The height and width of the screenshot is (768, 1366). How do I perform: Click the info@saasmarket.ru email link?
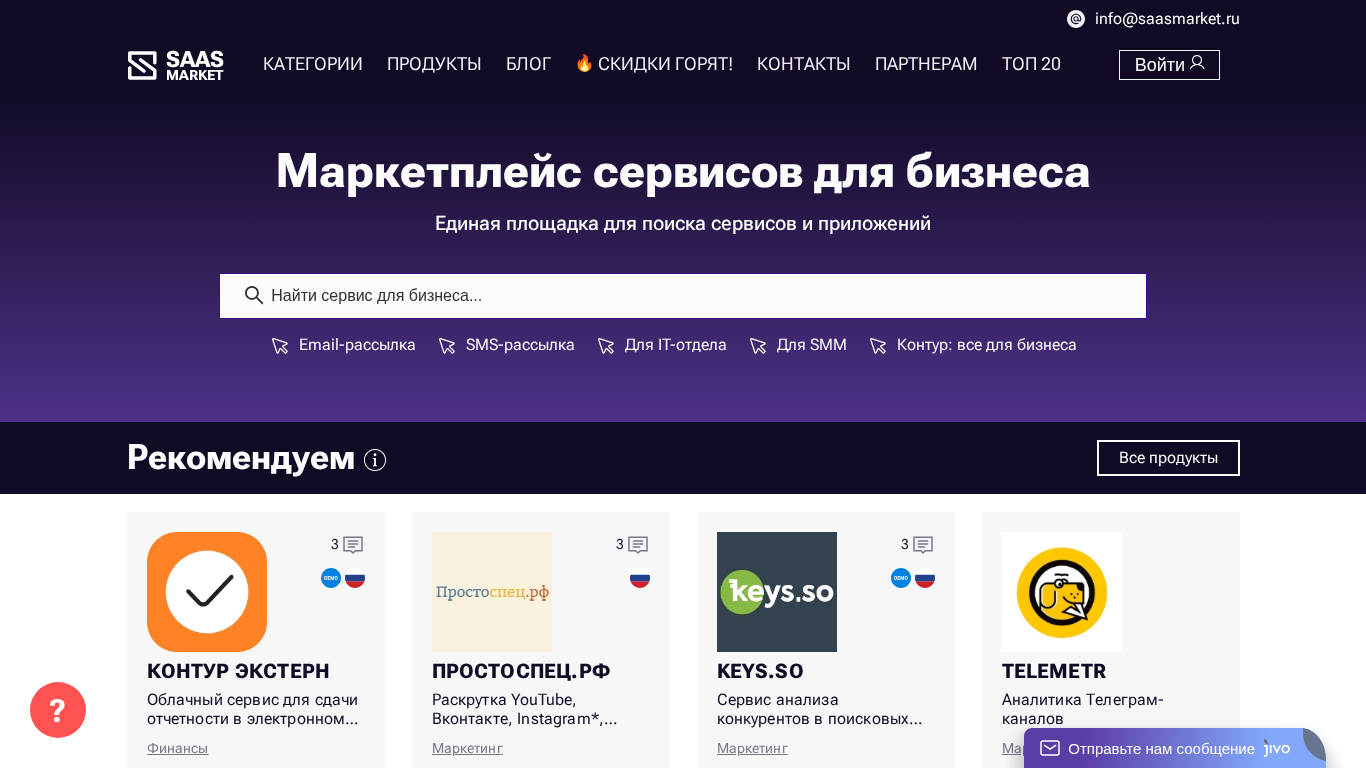[x=1167, y=19]
